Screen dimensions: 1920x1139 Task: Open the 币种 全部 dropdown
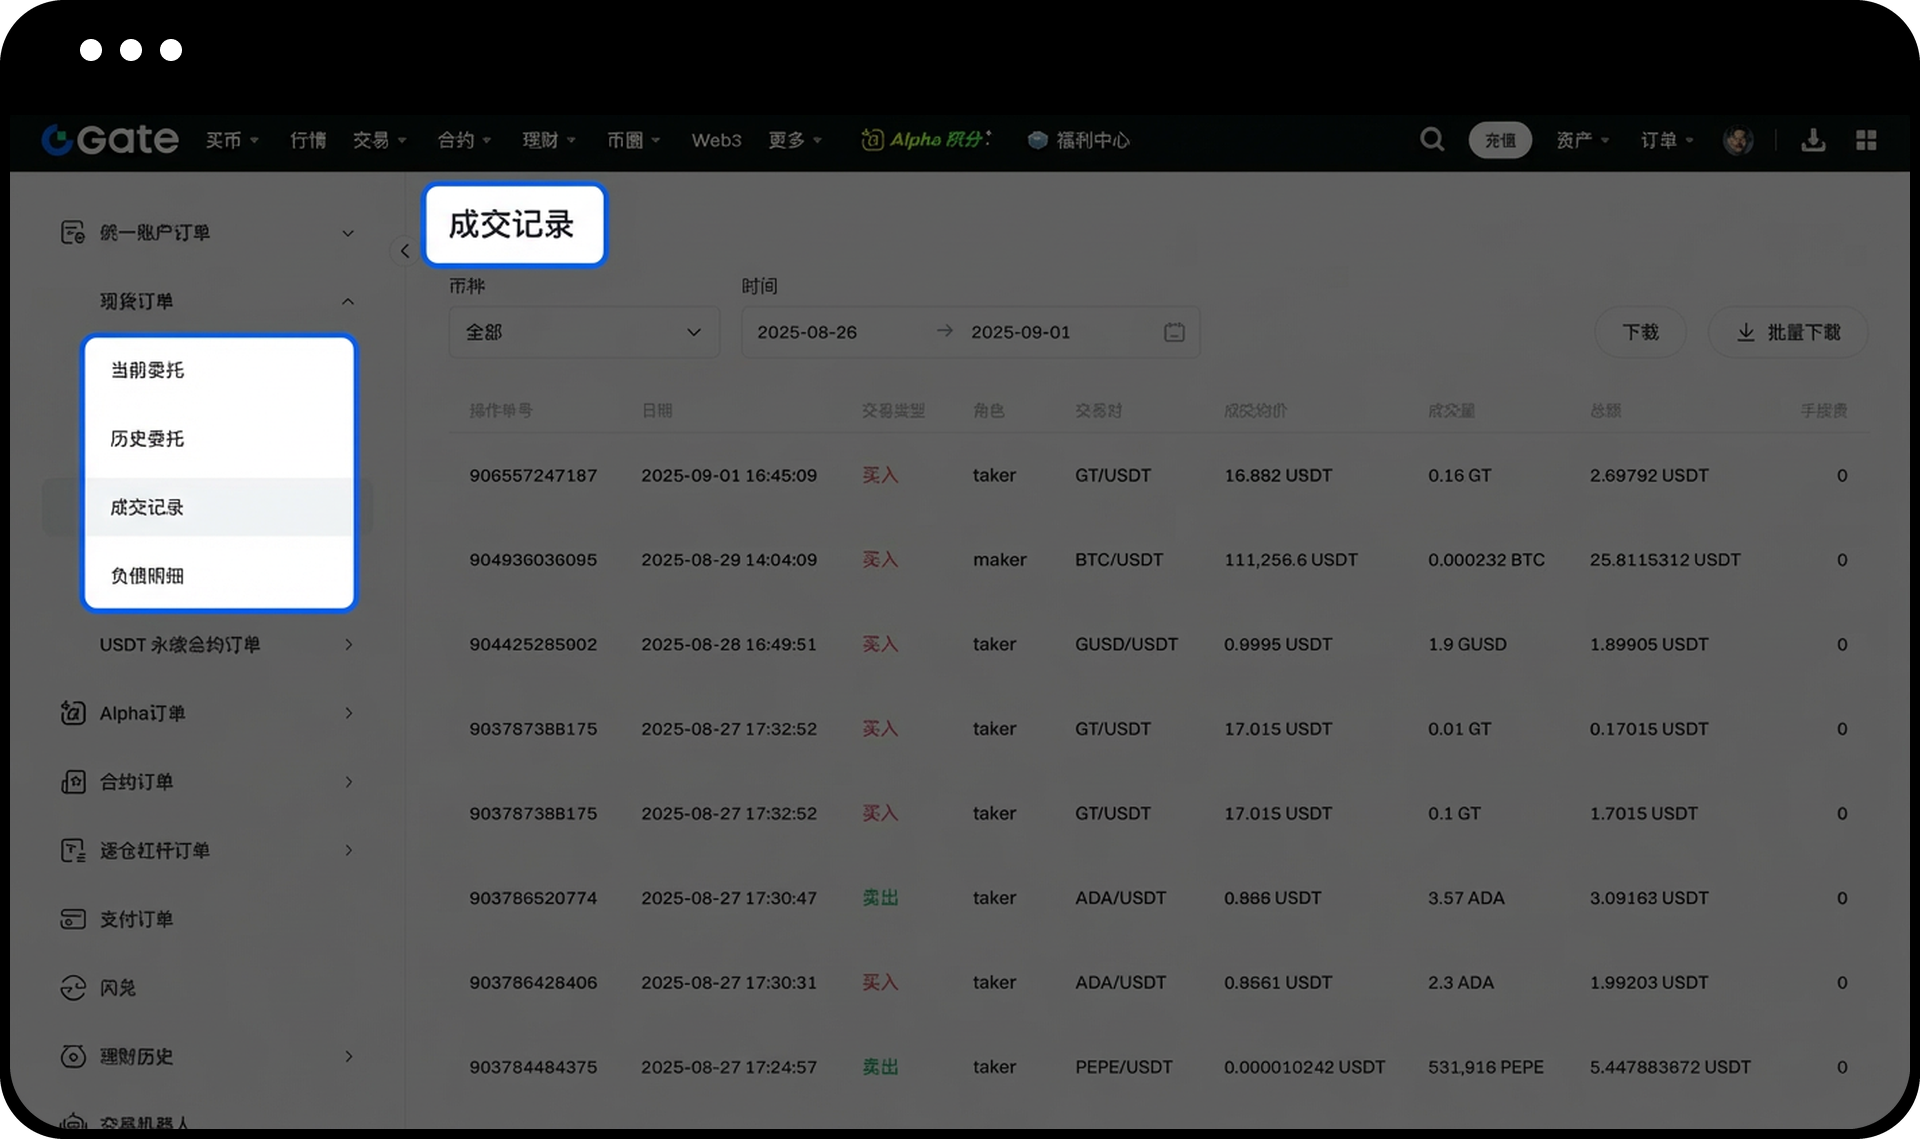584,332
